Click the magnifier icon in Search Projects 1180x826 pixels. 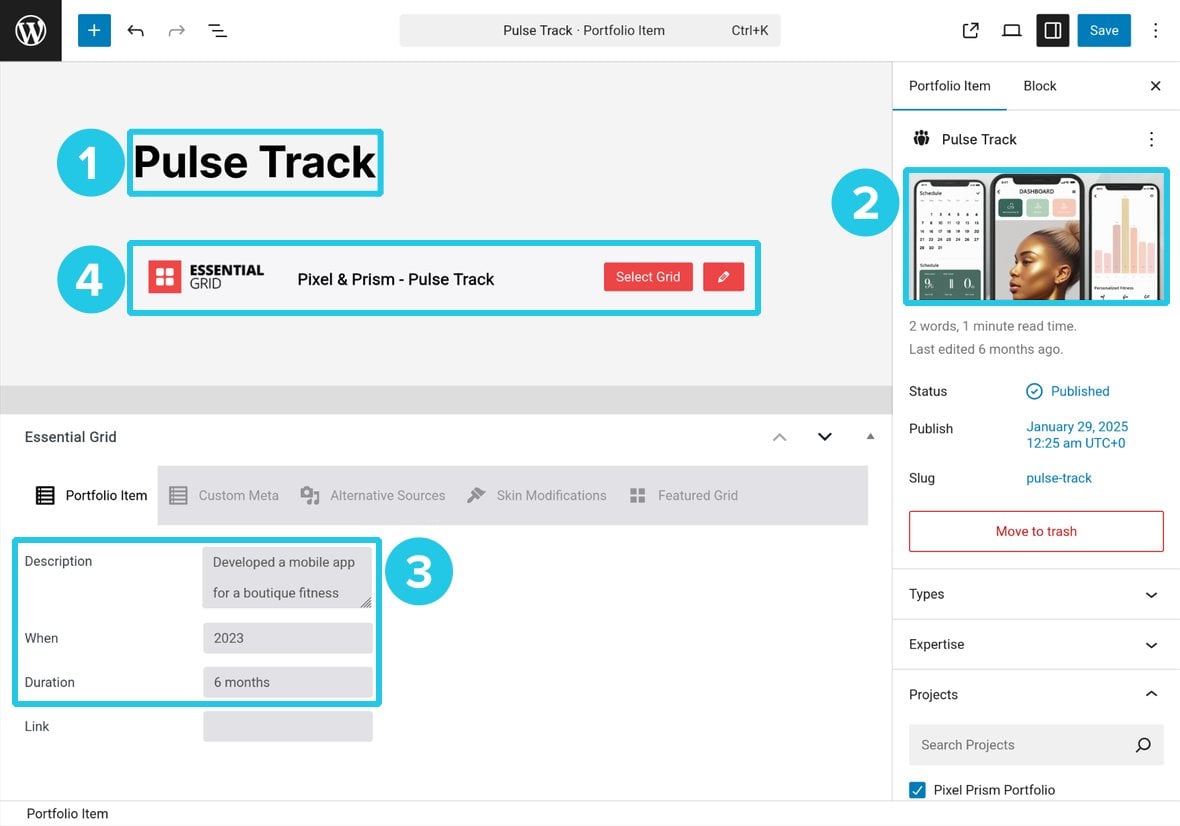tap(1142, 745)
